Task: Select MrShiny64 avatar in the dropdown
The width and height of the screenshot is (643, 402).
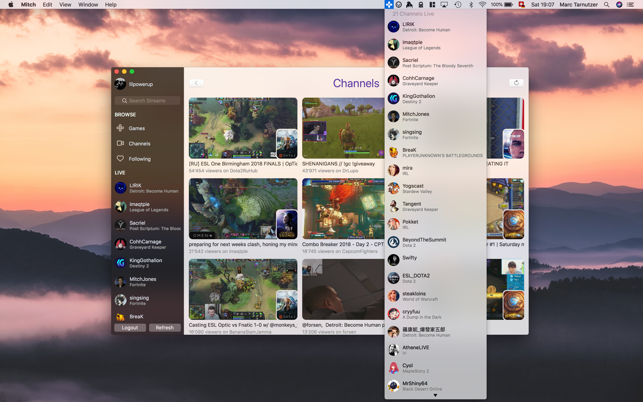Action: coord(393,386)
